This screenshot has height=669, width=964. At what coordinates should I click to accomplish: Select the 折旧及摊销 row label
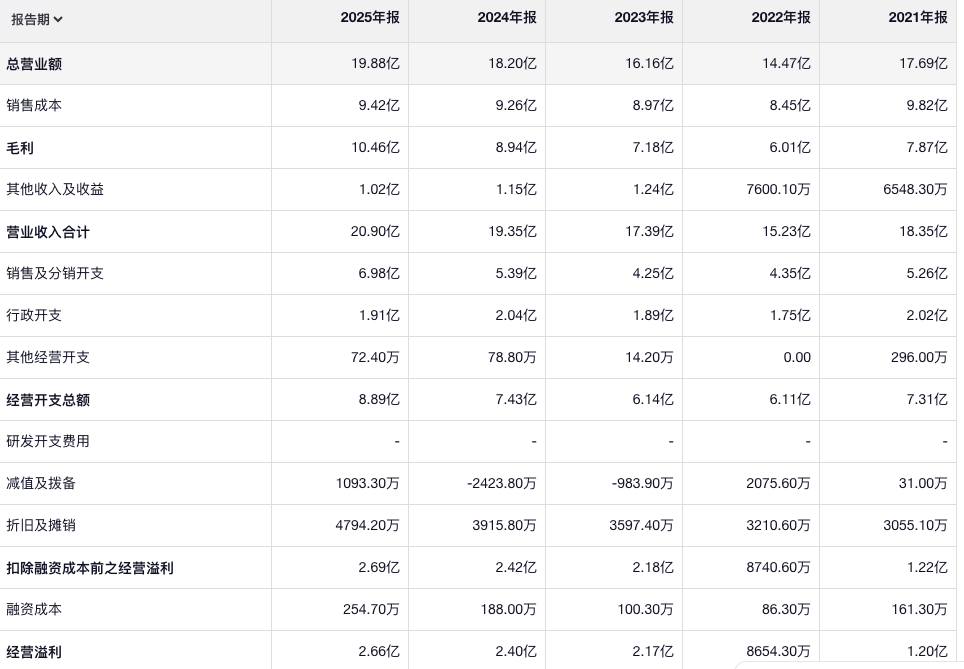[41, 526]
